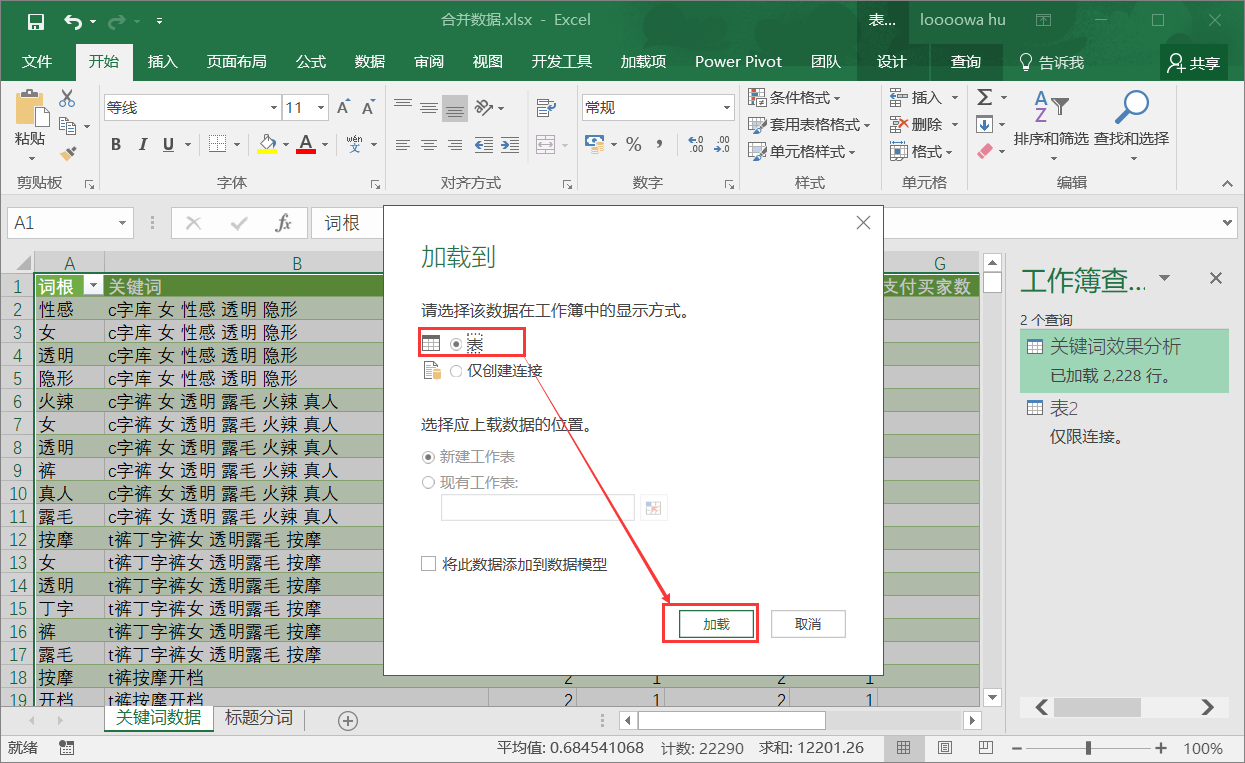The image size is (1245, 763).
Task: Open the 数据 ribbon tab
Action: pos(370,62)
